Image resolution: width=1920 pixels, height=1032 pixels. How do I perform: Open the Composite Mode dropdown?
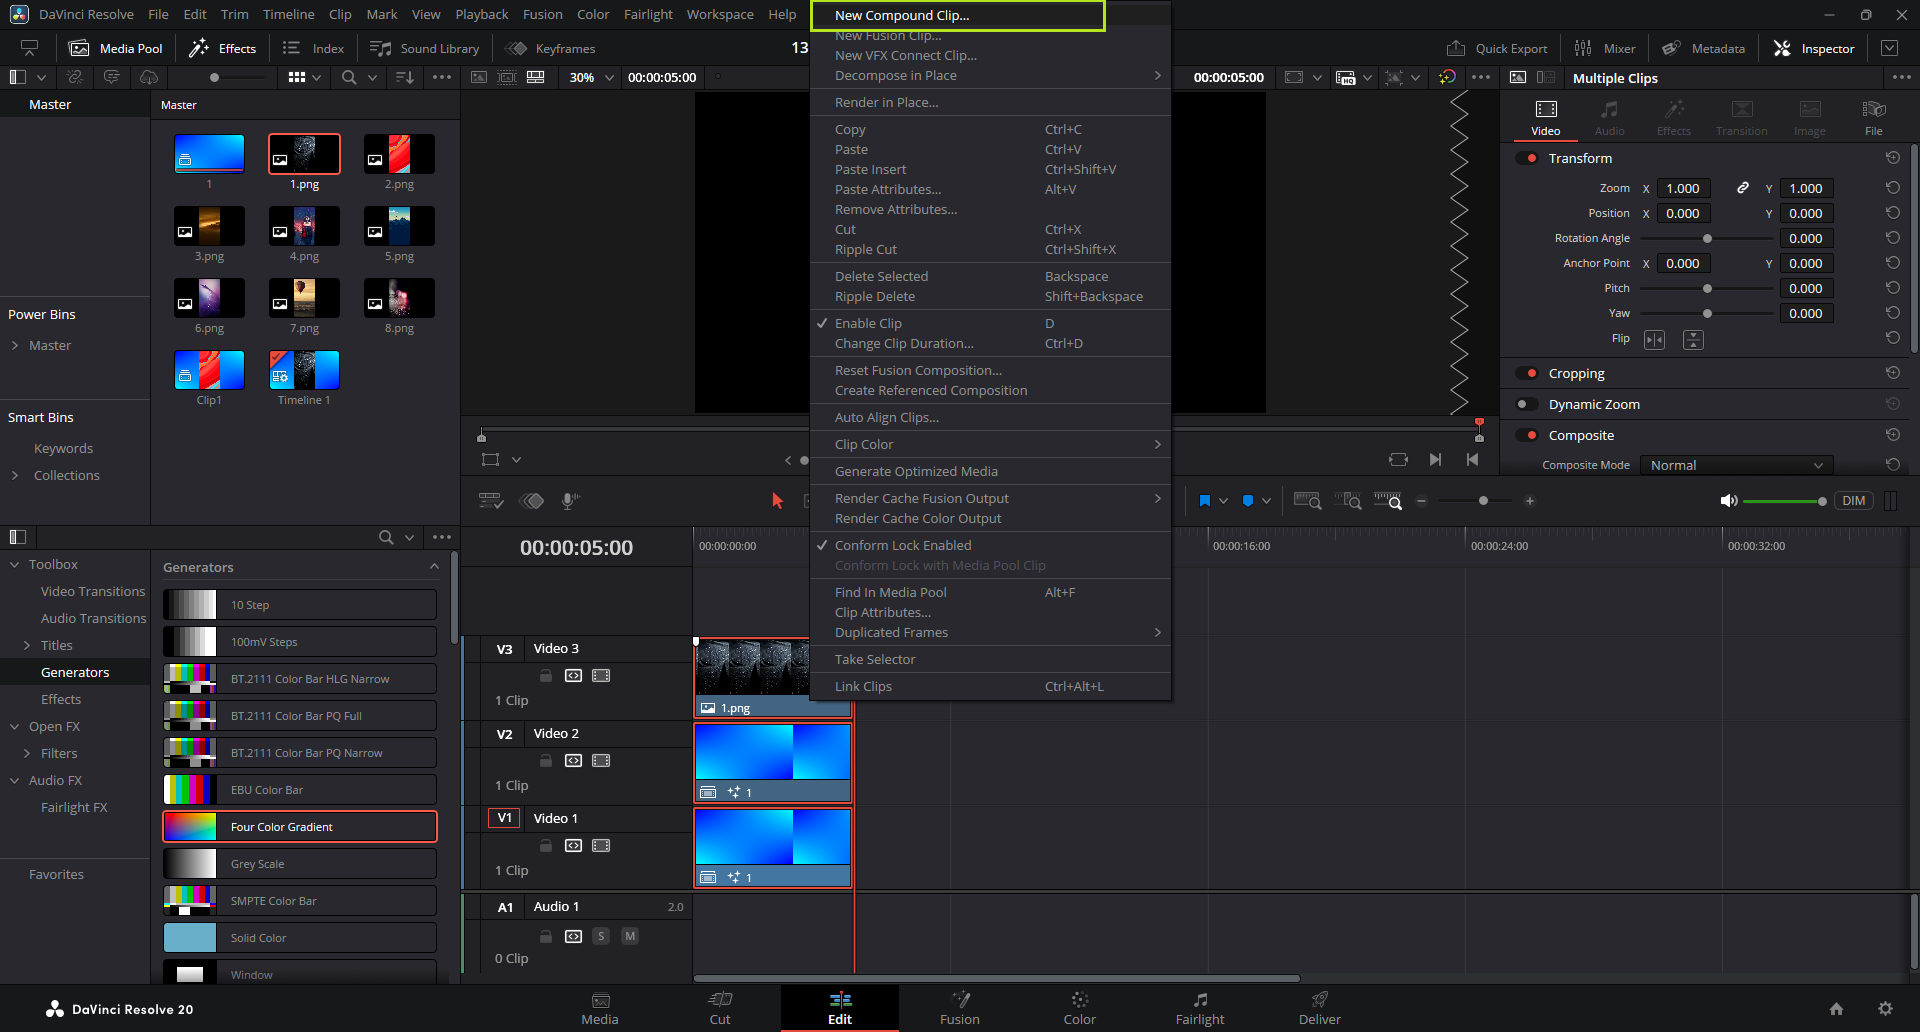pyautogui.click(x=1736, y=465)
